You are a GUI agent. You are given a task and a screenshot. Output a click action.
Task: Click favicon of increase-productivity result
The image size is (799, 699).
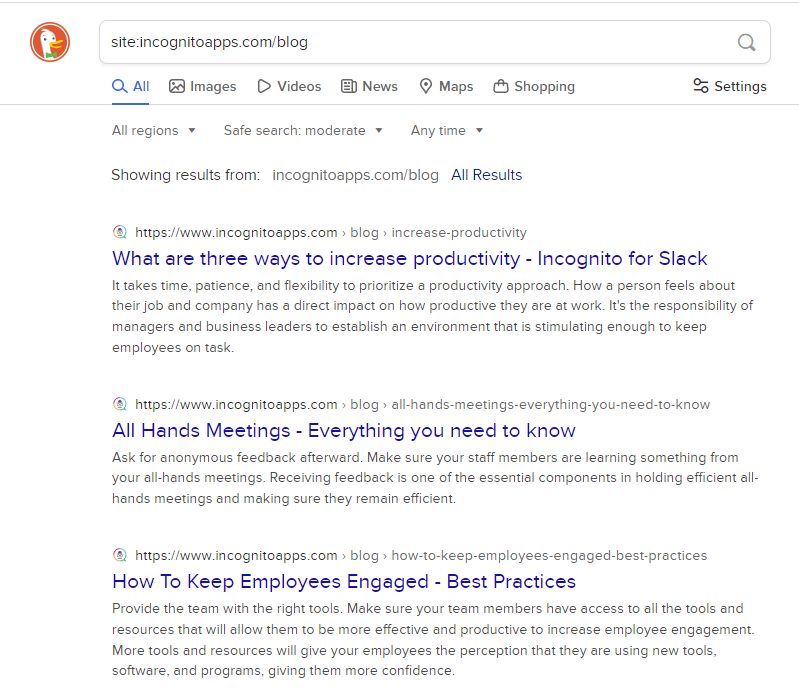120,232
